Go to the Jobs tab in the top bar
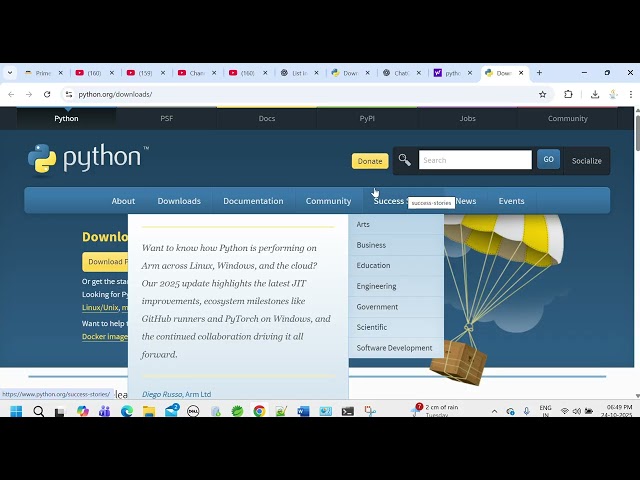 467,118
